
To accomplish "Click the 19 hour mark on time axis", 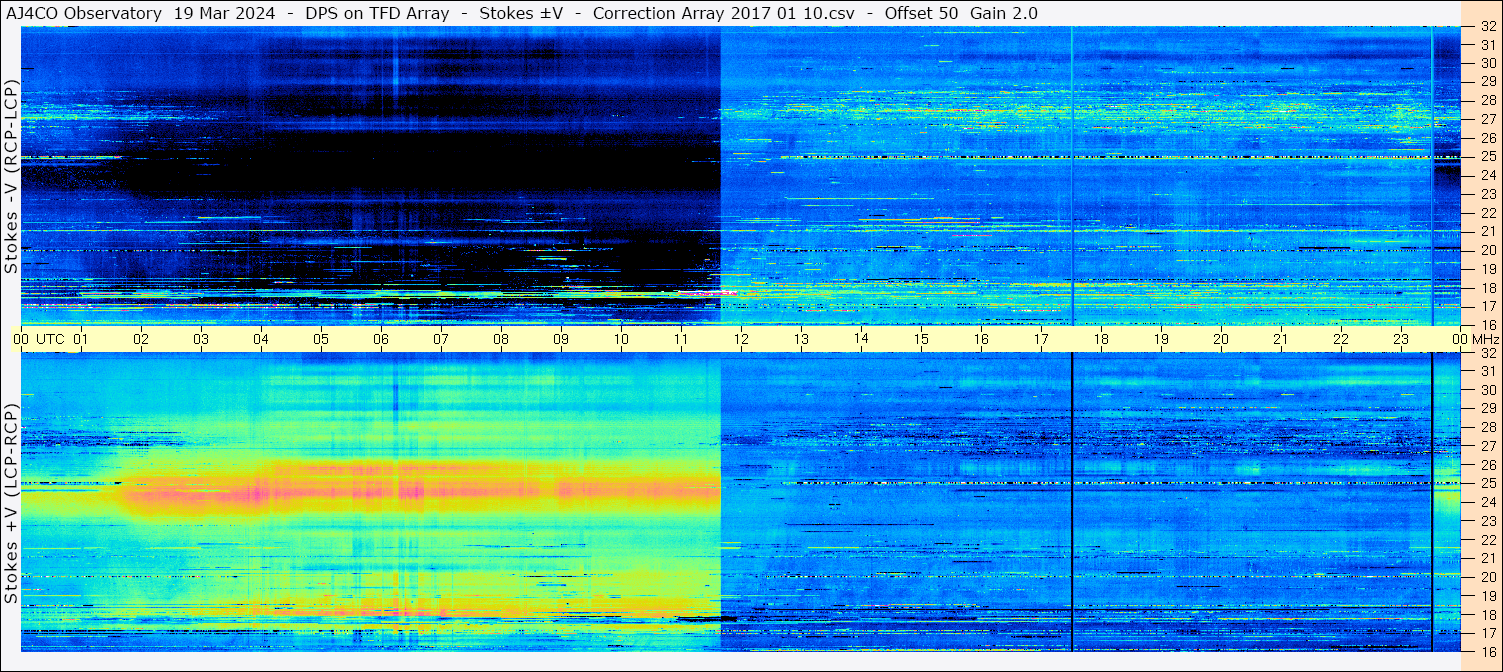I will coord(1161,339).
